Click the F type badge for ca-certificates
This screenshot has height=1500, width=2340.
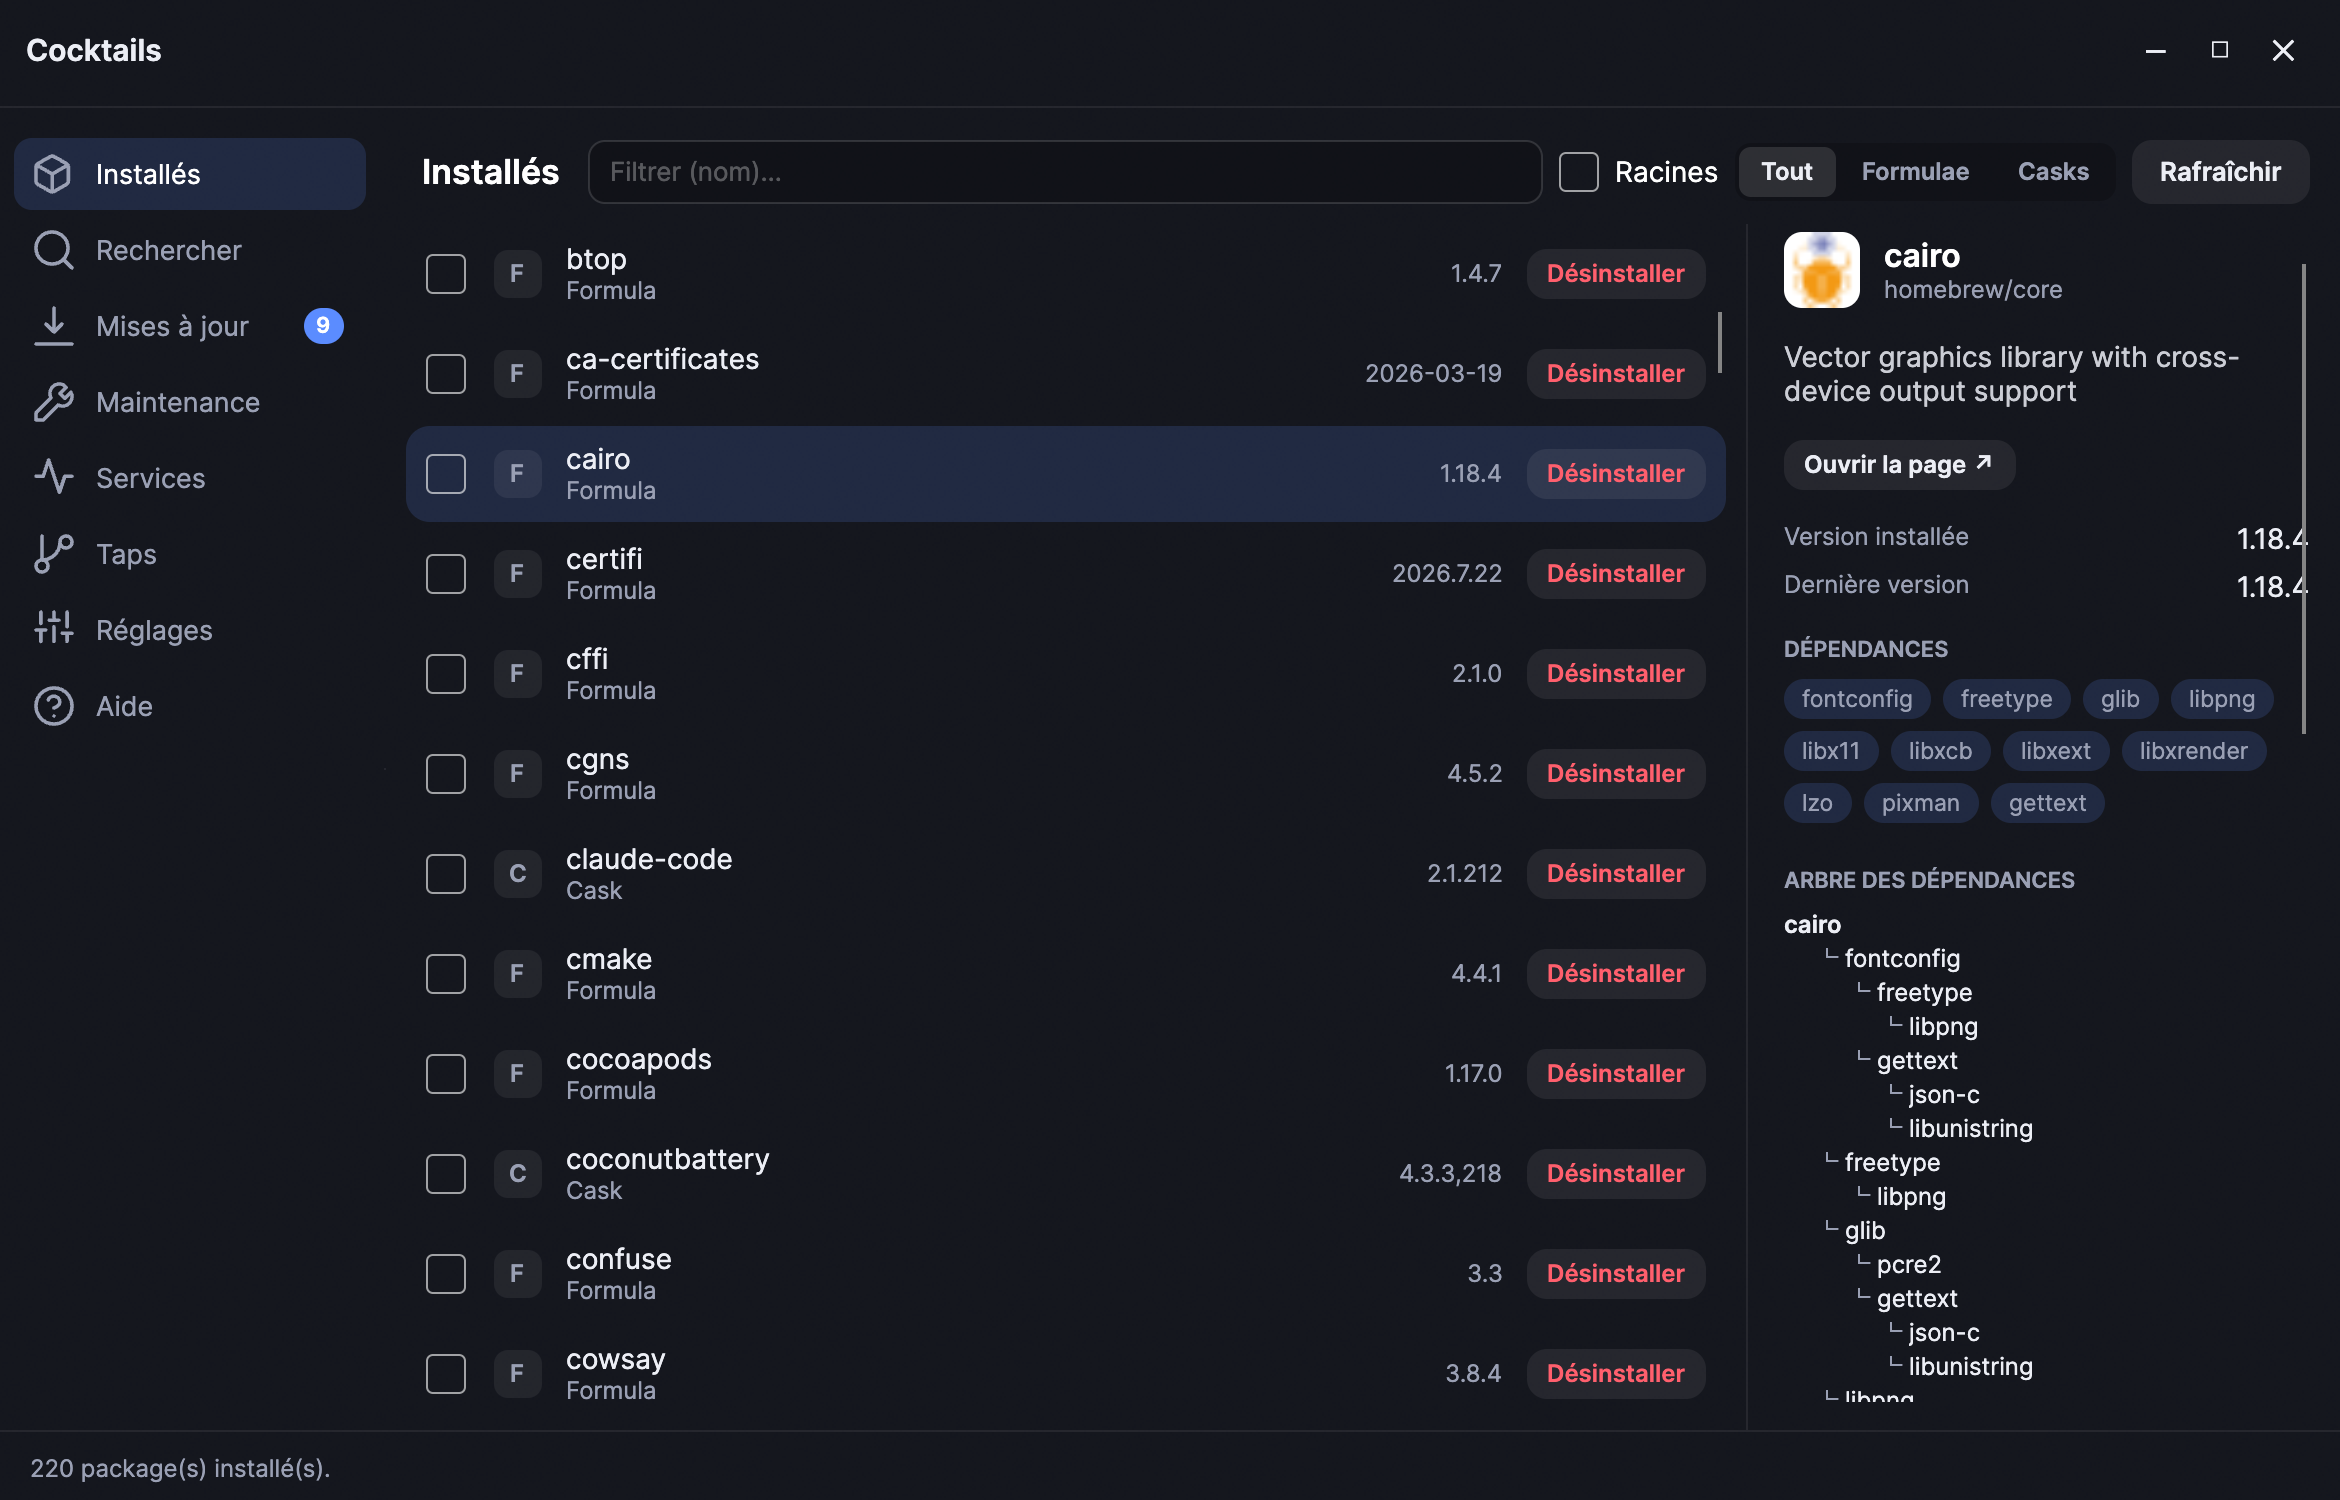tap(517, 374)
